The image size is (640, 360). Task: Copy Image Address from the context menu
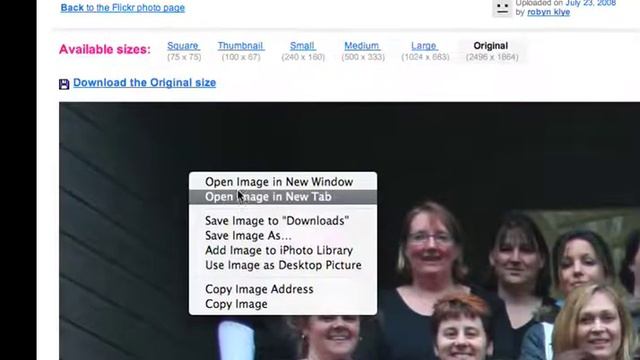coord(283,289)
